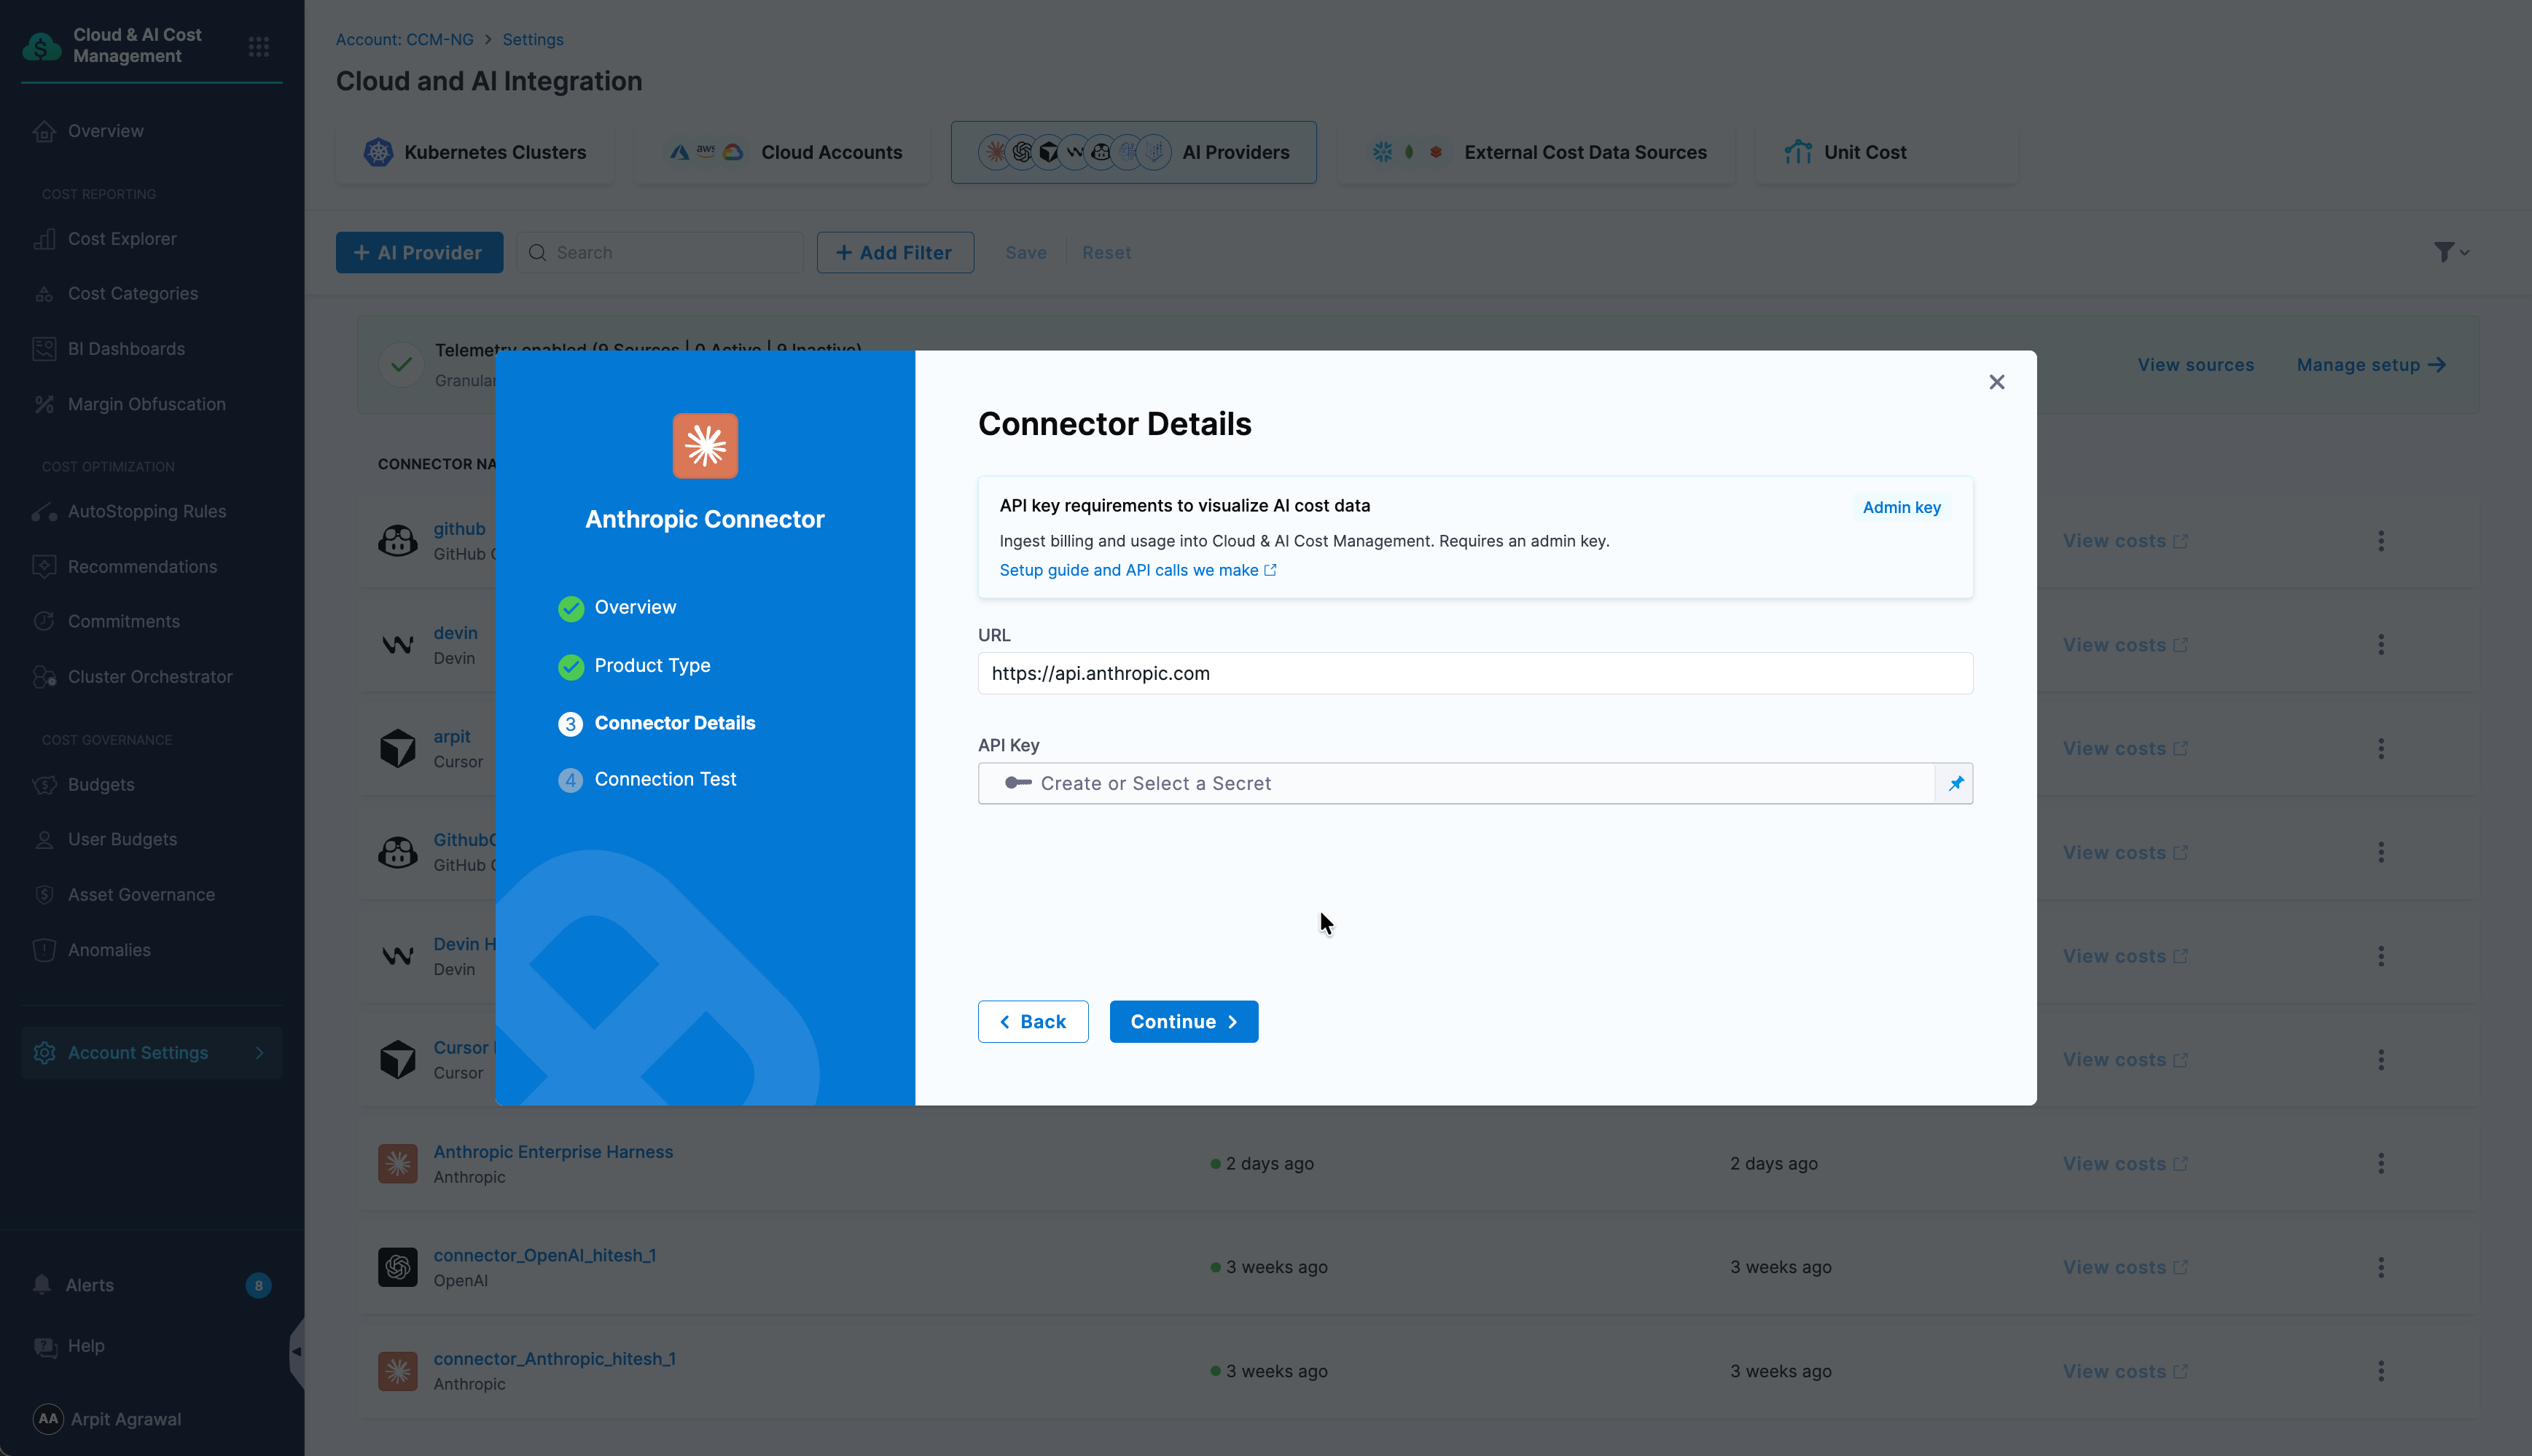Focus the URL input field
This screenshot has width=2532, height=1456.
click(1474, 673)
